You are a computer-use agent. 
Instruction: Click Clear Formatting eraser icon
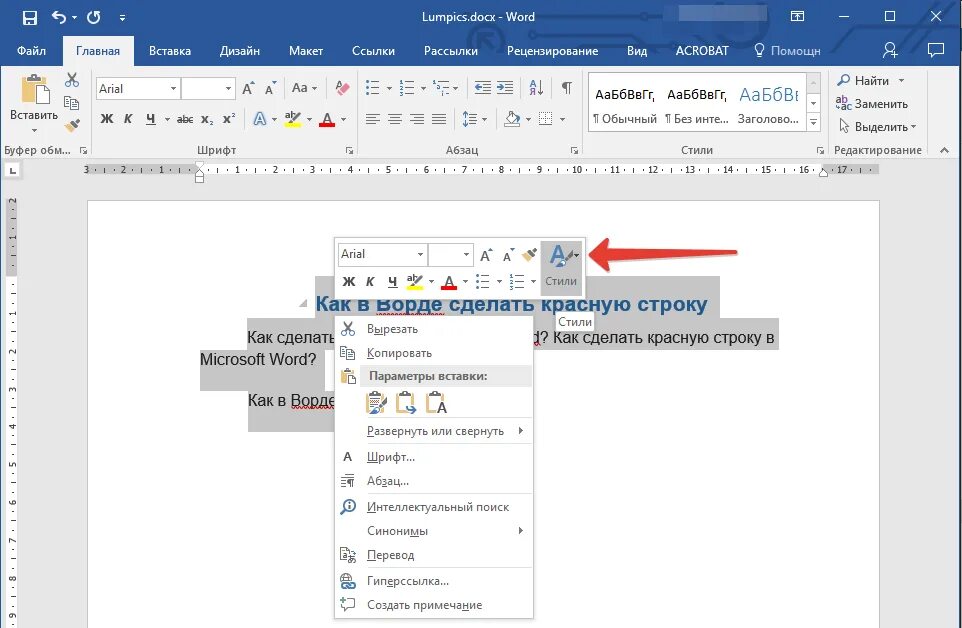click(x=342, y=88)
